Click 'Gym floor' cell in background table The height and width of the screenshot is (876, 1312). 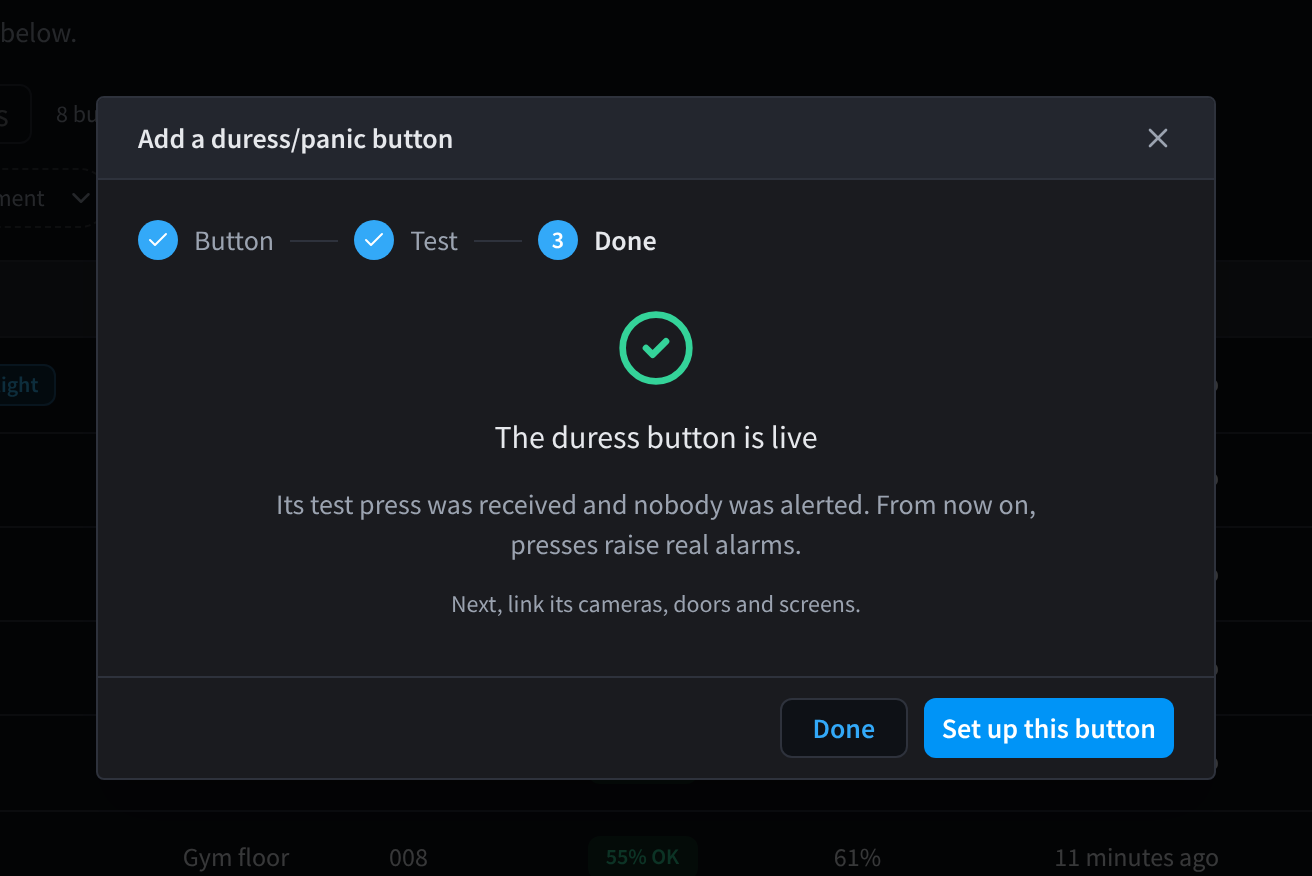(236, 858)
